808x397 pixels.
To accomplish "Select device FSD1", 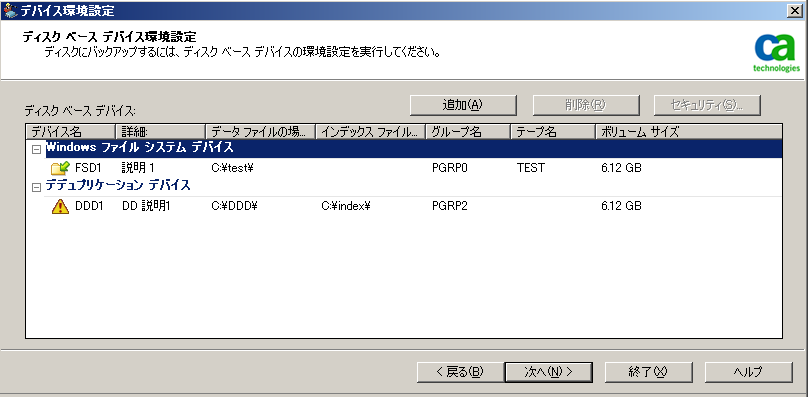I will (x=89, y=168).
